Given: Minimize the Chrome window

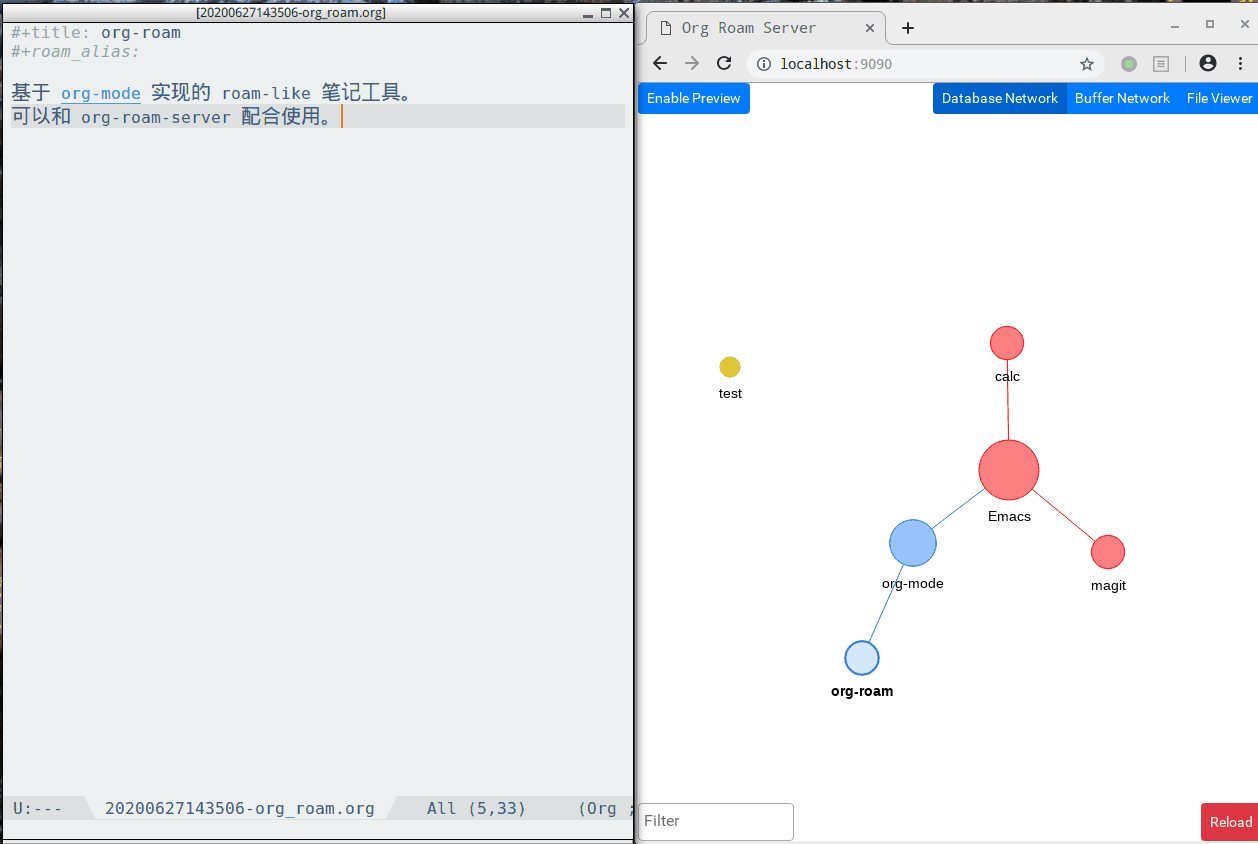Looking at the screenshot, I should pyautogui.click(x=1175, y=25).
